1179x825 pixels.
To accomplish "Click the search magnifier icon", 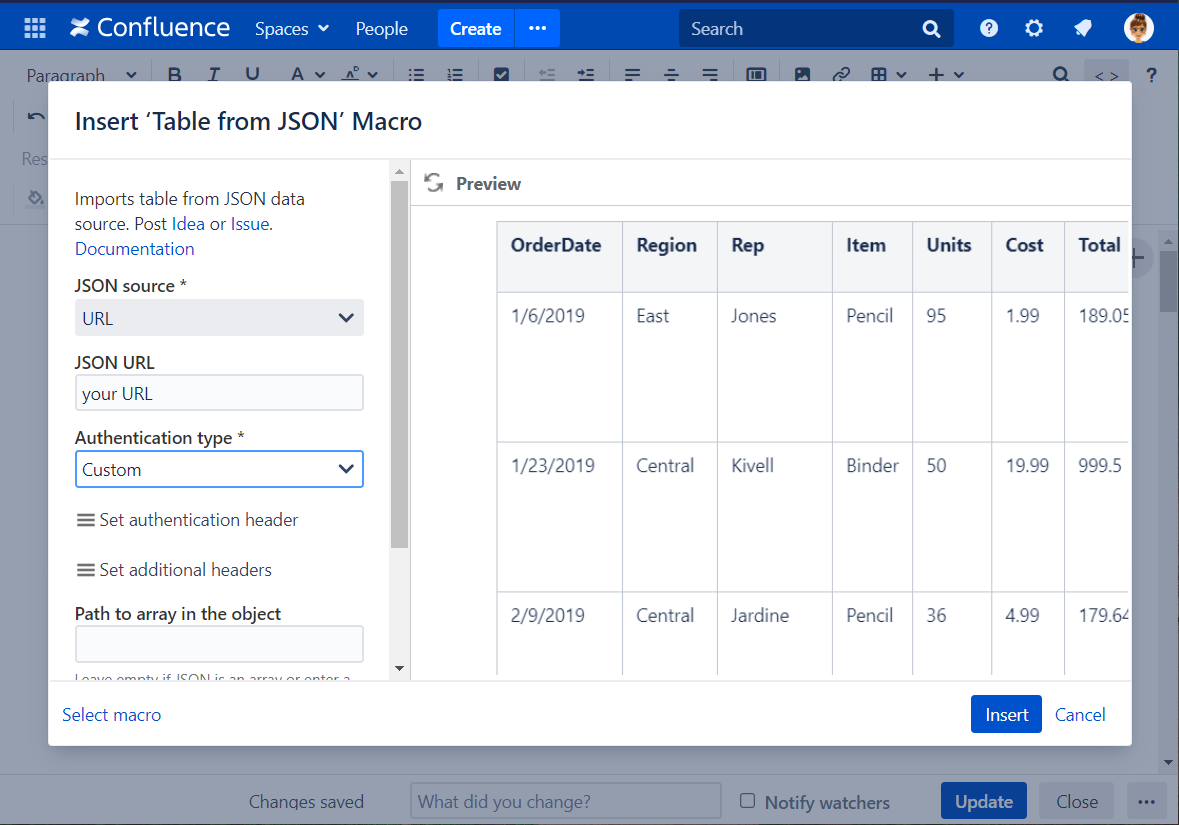I will [x=931, y=29].
